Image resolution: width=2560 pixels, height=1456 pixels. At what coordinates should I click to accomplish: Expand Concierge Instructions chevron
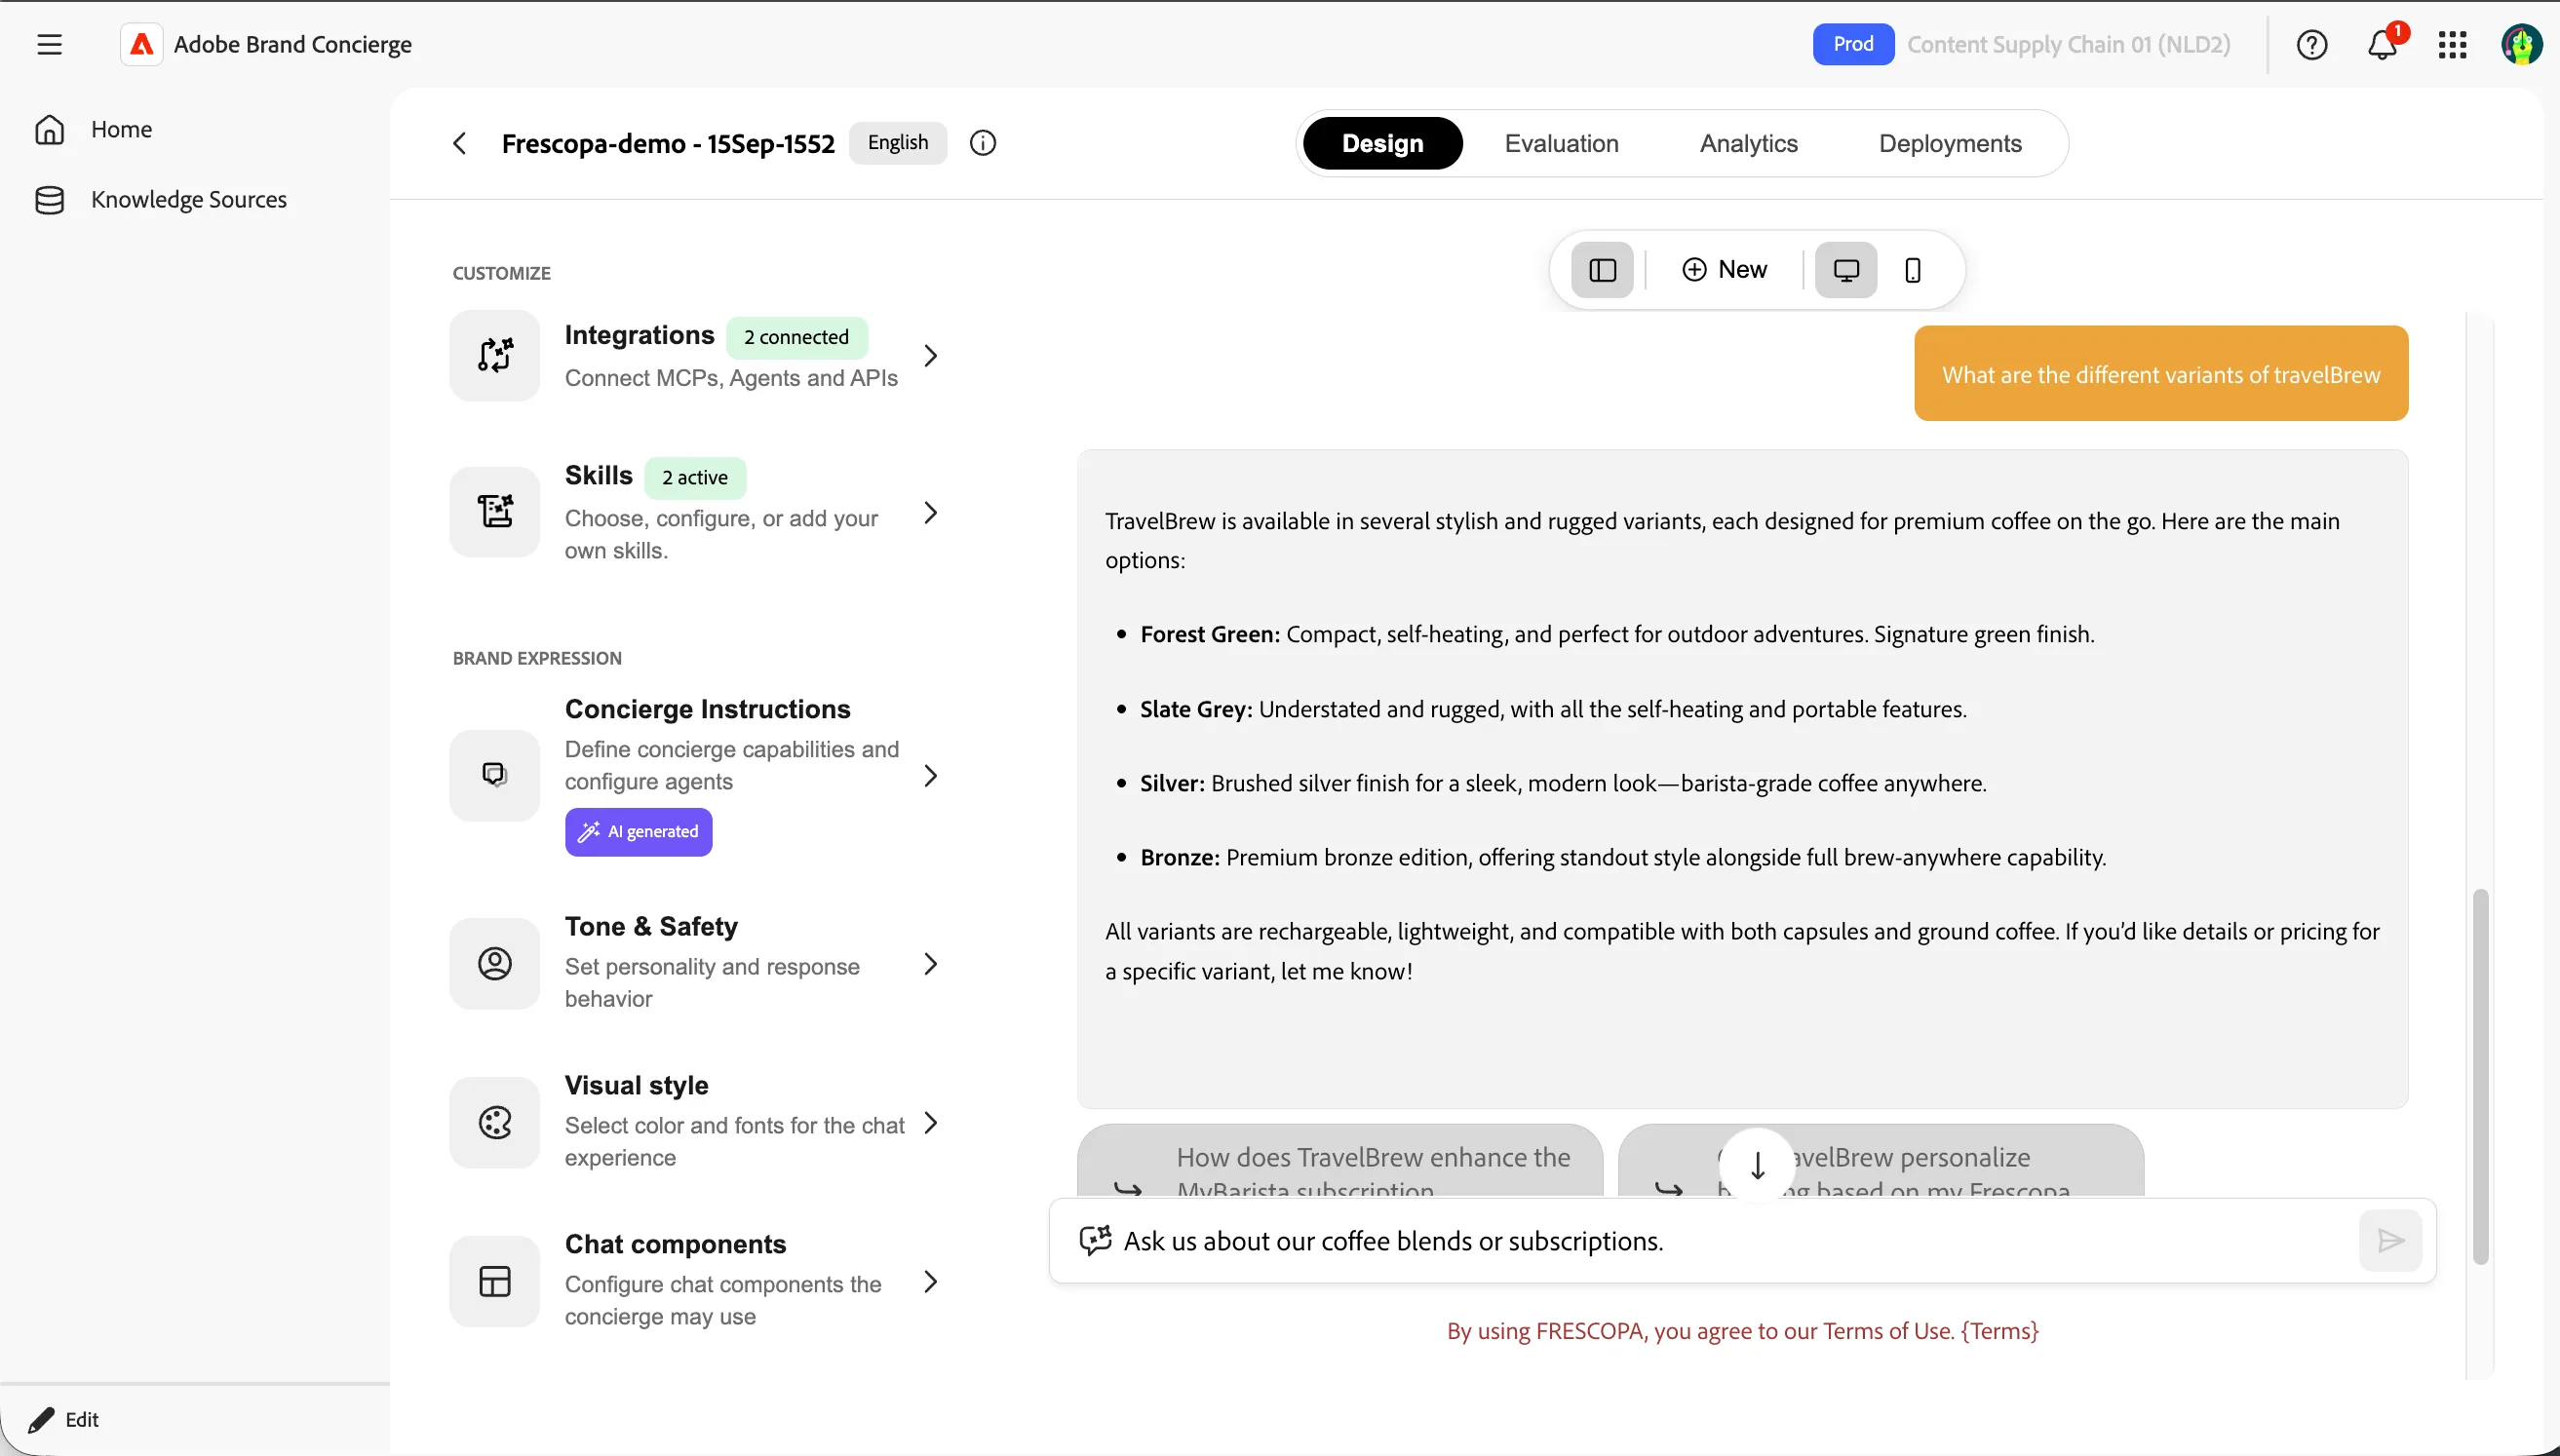(x=930, y=775)
